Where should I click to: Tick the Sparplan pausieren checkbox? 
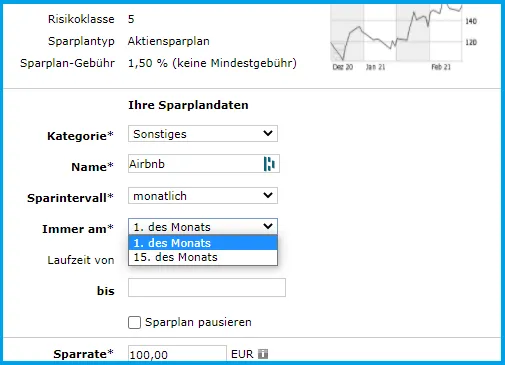click(134, 323)
